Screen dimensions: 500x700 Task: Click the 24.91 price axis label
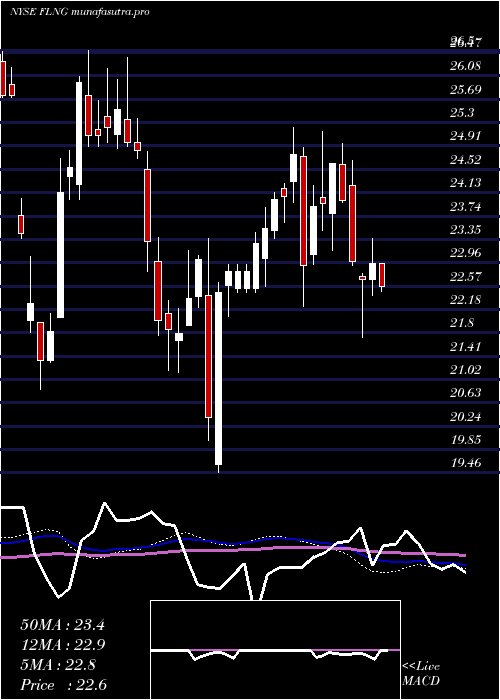click(466, 136)
